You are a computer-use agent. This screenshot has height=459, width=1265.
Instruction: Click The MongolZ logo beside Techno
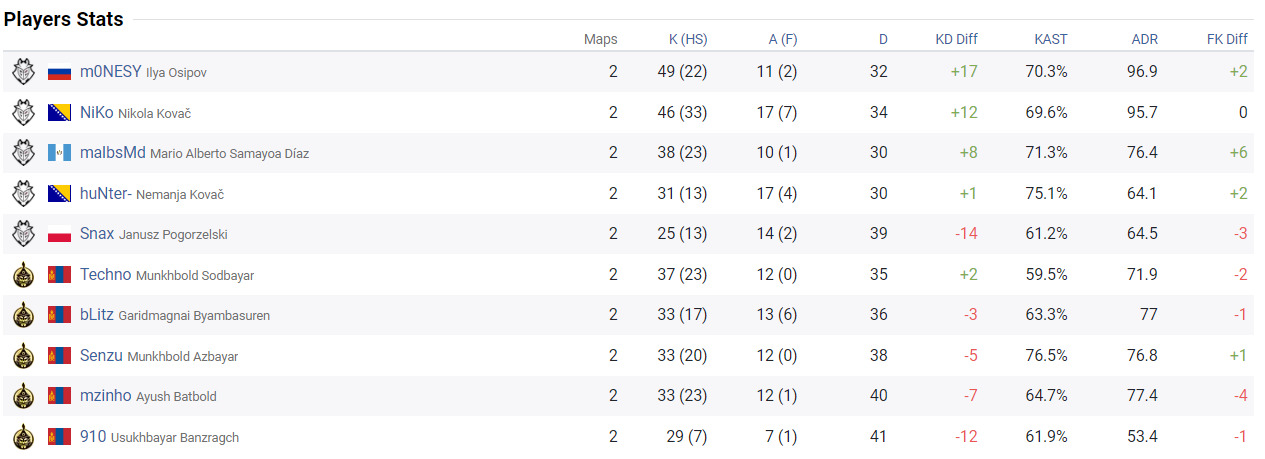23,275
